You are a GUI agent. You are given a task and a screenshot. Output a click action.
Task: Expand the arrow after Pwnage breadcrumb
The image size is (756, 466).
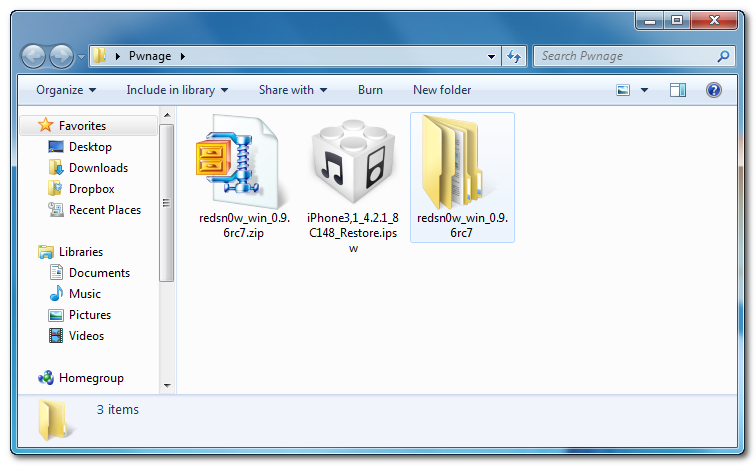[x=183, y=56]
